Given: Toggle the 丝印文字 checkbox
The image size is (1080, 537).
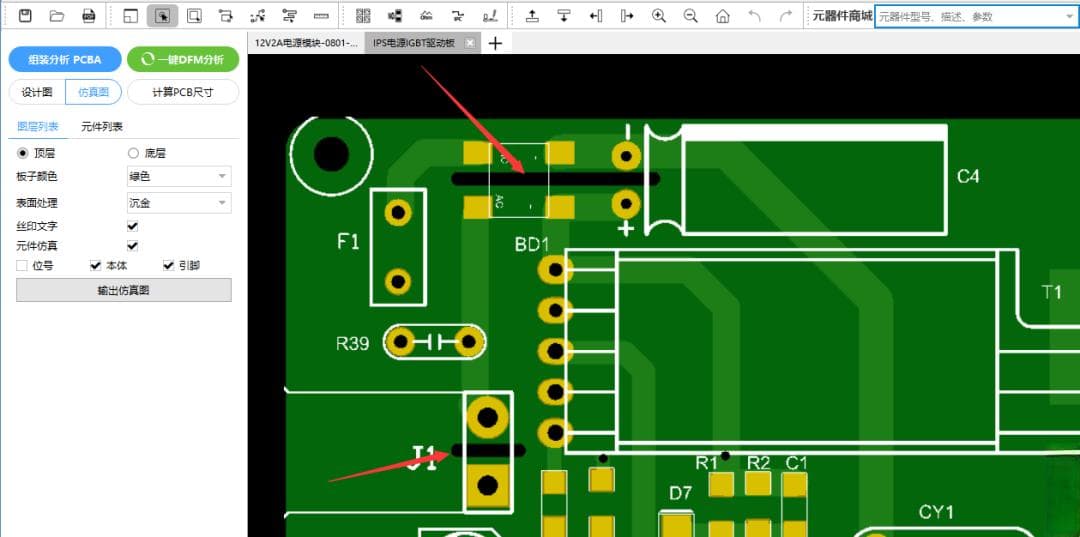Looking at the screenshot, I should 133,226.
